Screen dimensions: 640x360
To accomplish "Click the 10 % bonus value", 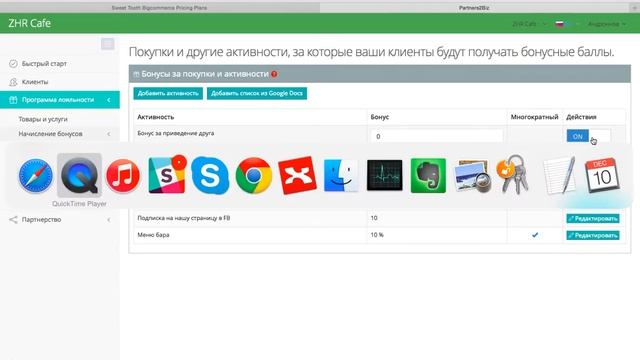I will pos(377,235).
